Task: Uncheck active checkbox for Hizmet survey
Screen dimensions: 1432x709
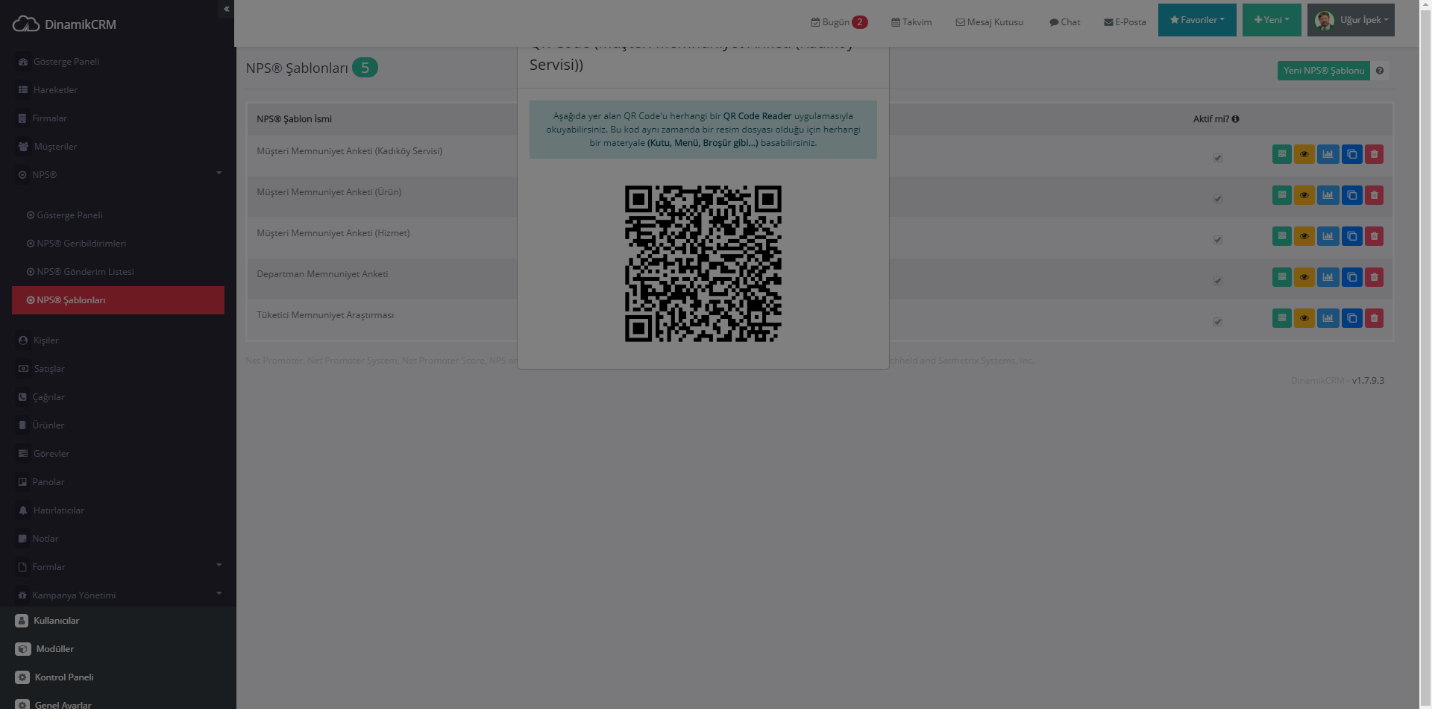Action: [x=1217, y=240]
